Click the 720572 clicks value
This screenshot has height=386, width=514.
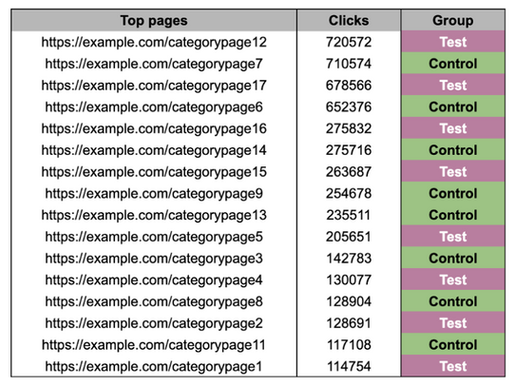click(349, 42)
